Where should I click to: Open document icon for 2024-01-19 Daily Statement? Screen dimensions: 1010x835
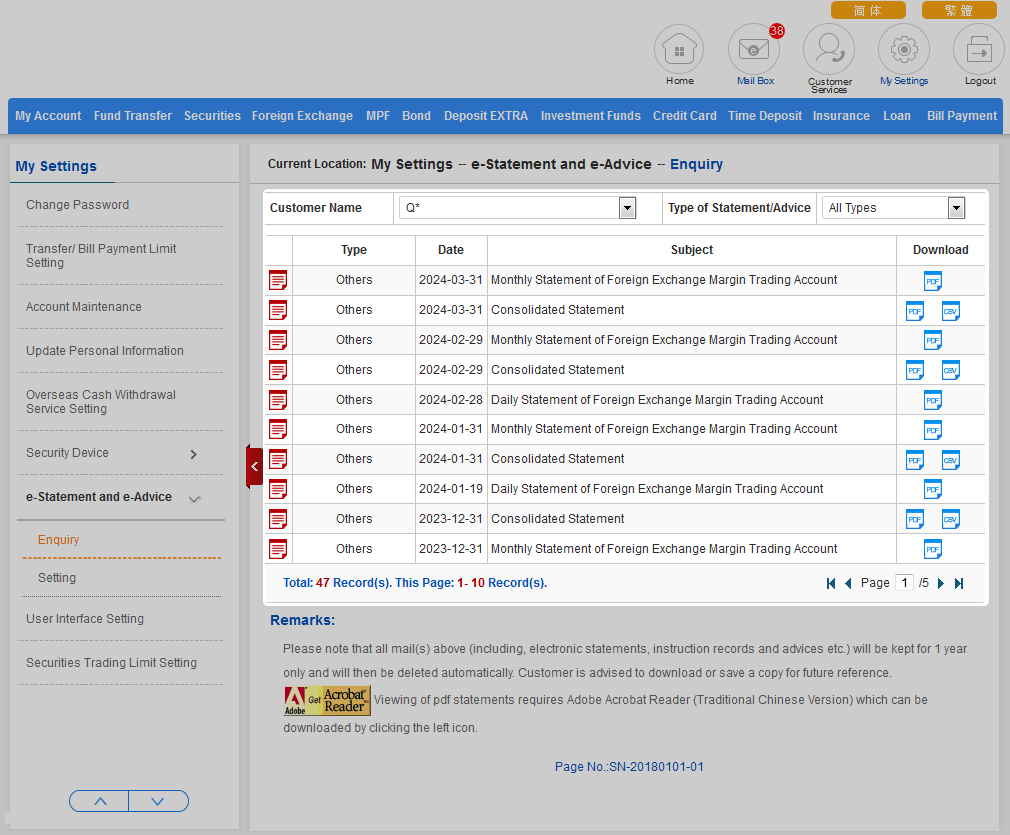click(x=278, y=489)
